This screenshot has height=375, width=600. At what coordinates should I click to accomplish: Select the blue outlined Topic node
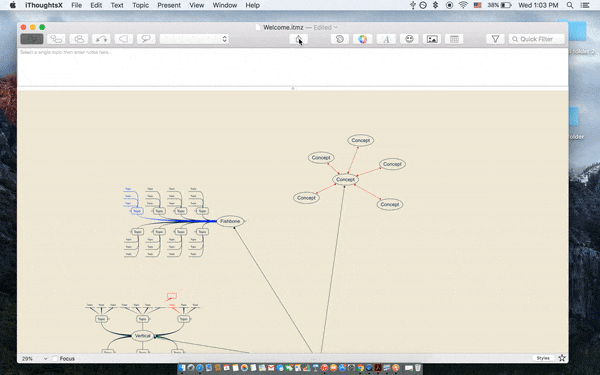click(137, 211)
